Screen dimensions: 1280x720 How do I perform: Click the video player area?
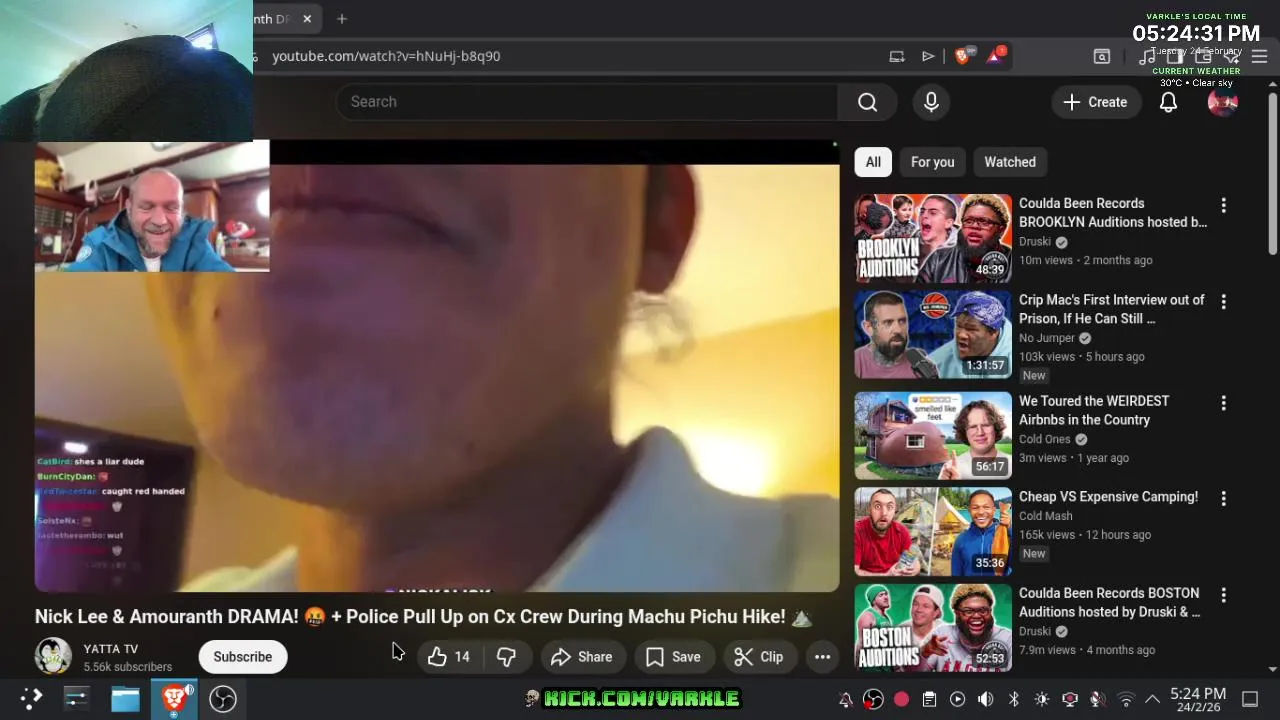(437, 366)
